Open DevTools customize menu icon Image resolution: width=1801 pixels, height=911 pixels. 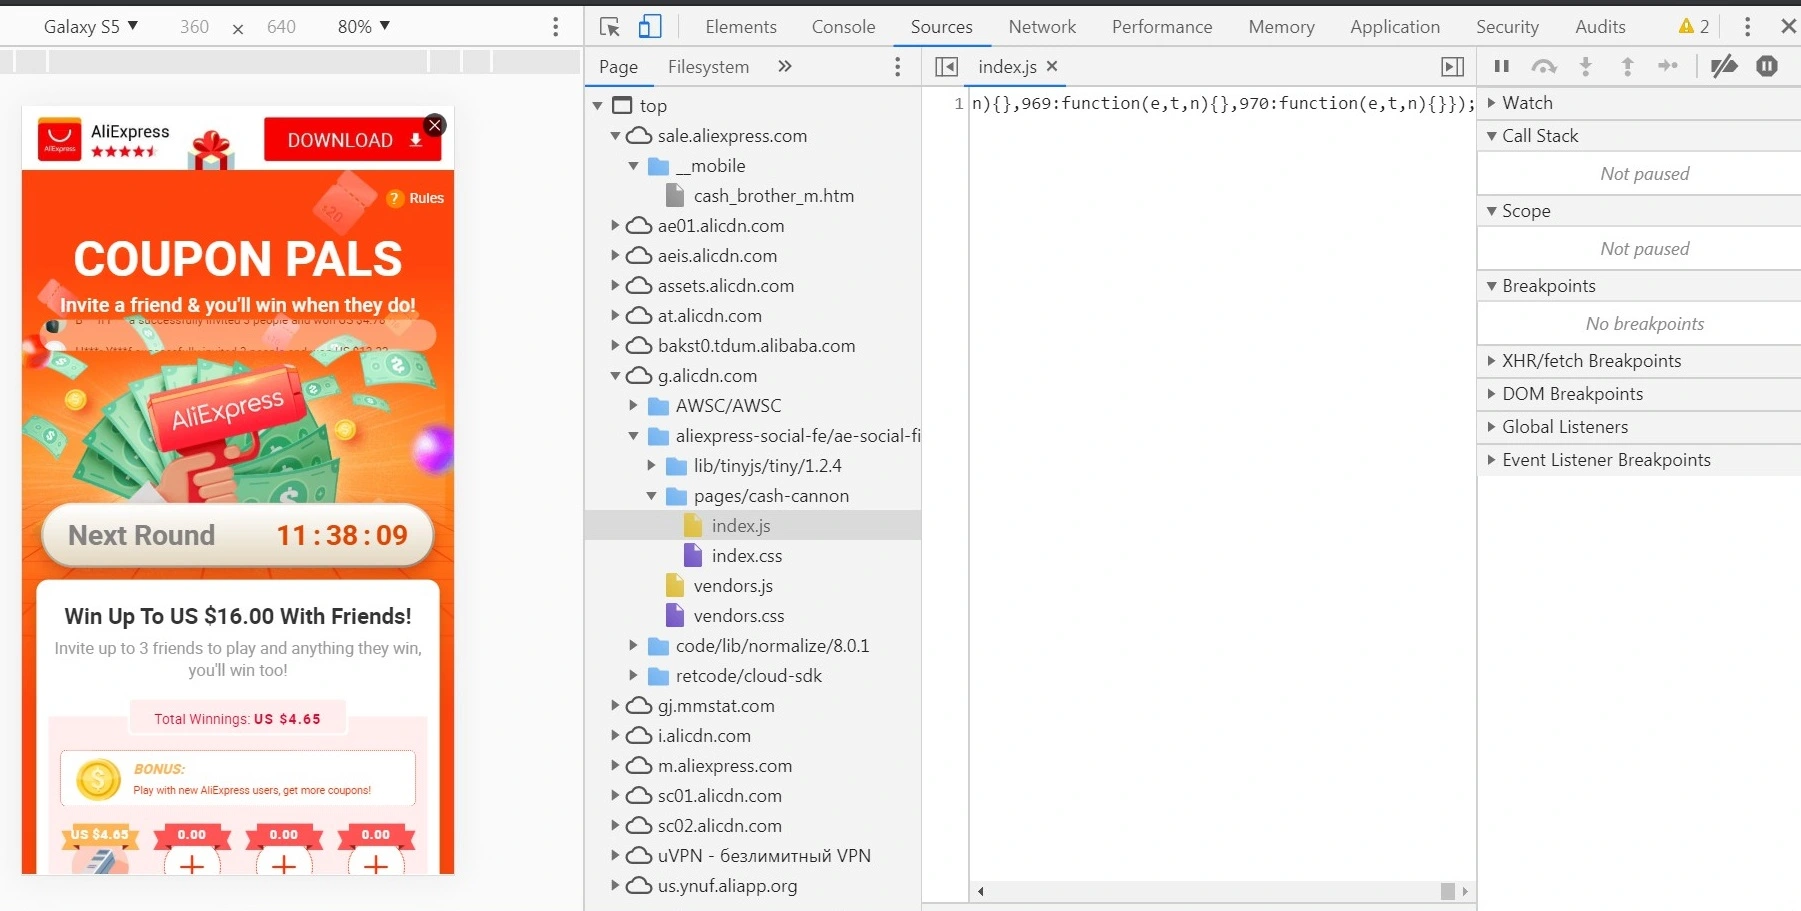1747,27
